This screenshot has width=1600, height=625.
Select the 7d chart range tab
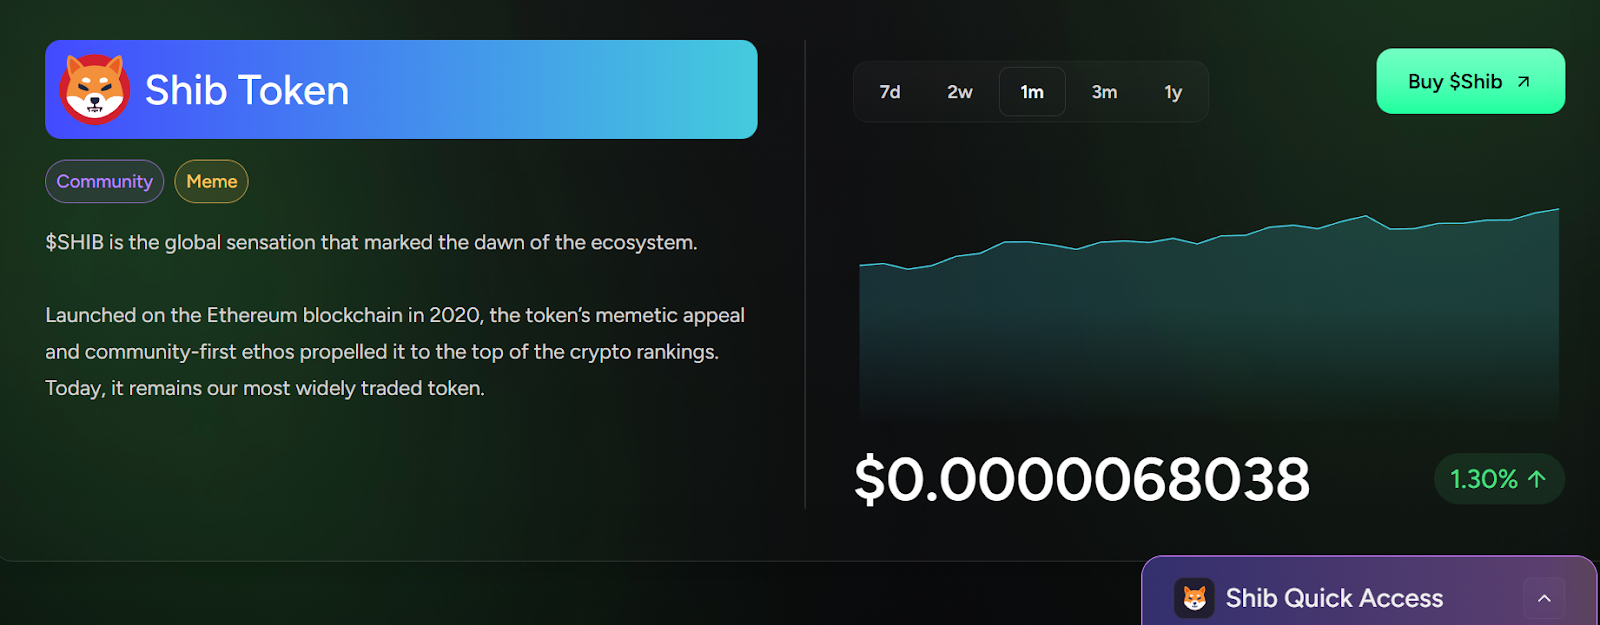[890, 92]
